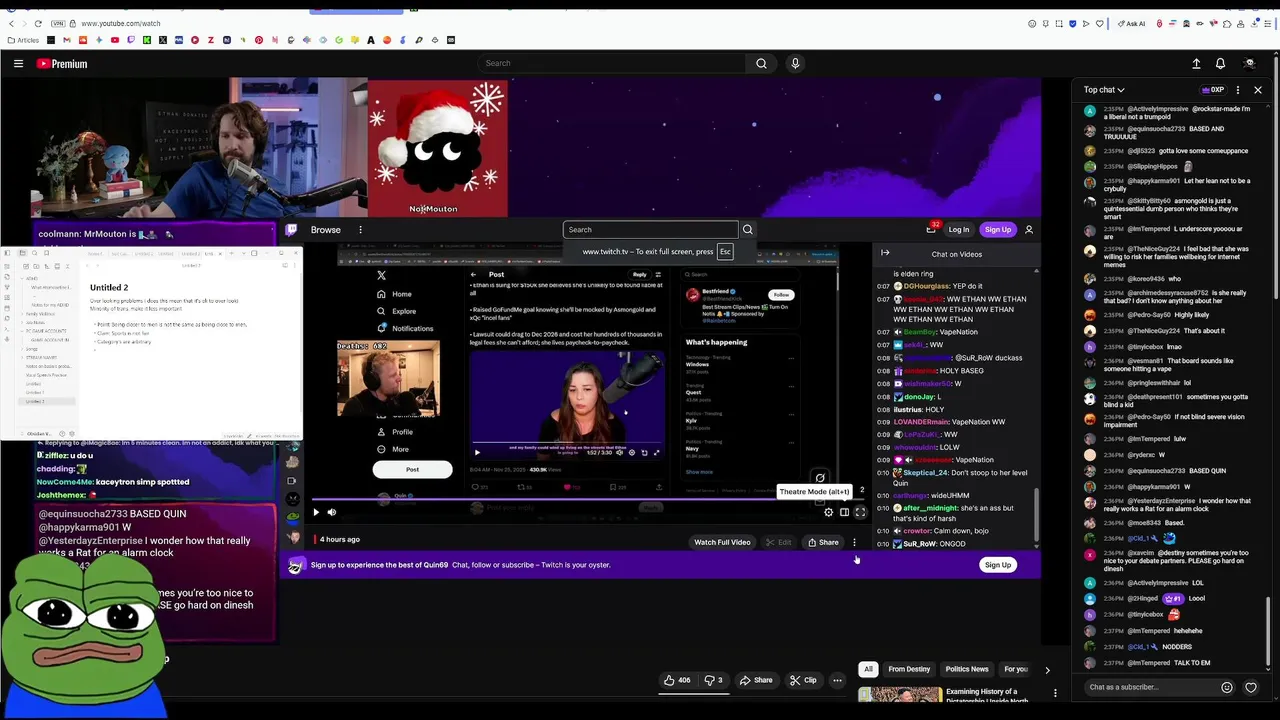Click the address bar URL youtube.com/watch
The width and height of the screenshot is (1280, 720).
(120, 23)
